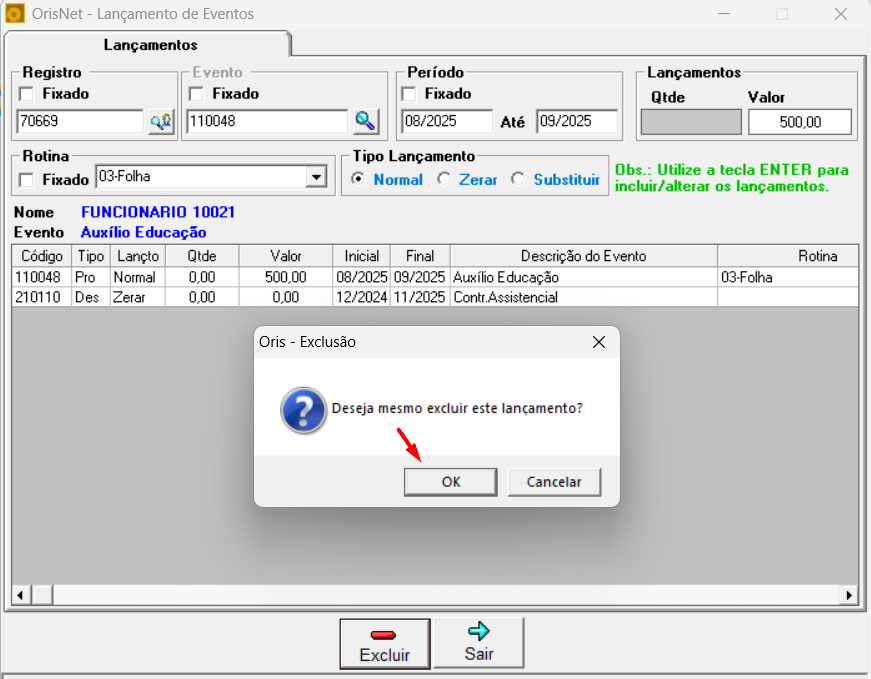Screen dimensions: 871x679
Task: Click the blue question mark dialog icon
Action: click(x=303, y=409)
